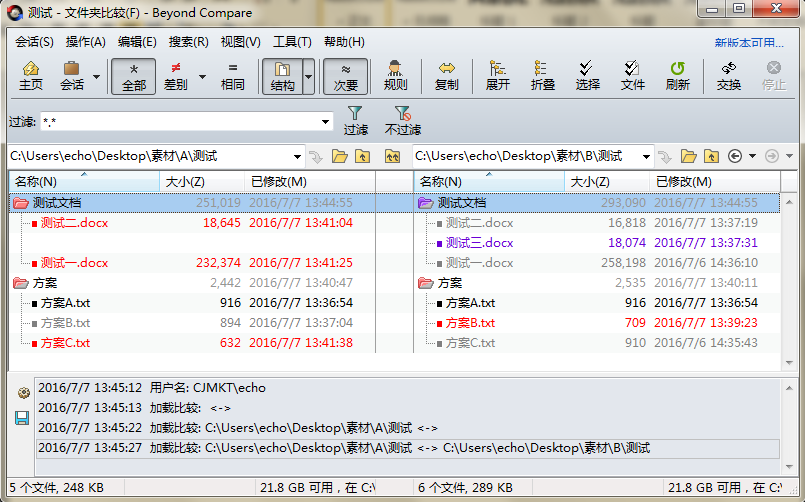
Task: Open the 会话 toolbar dropdown arrow
Action: [97, 76]
